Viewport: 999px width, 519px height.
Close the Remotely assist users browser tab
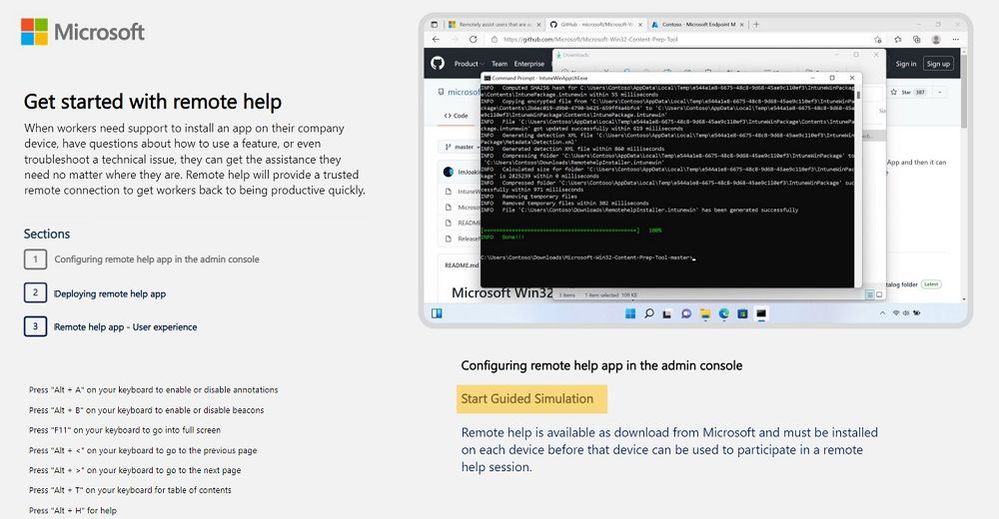tap(539, 25)
